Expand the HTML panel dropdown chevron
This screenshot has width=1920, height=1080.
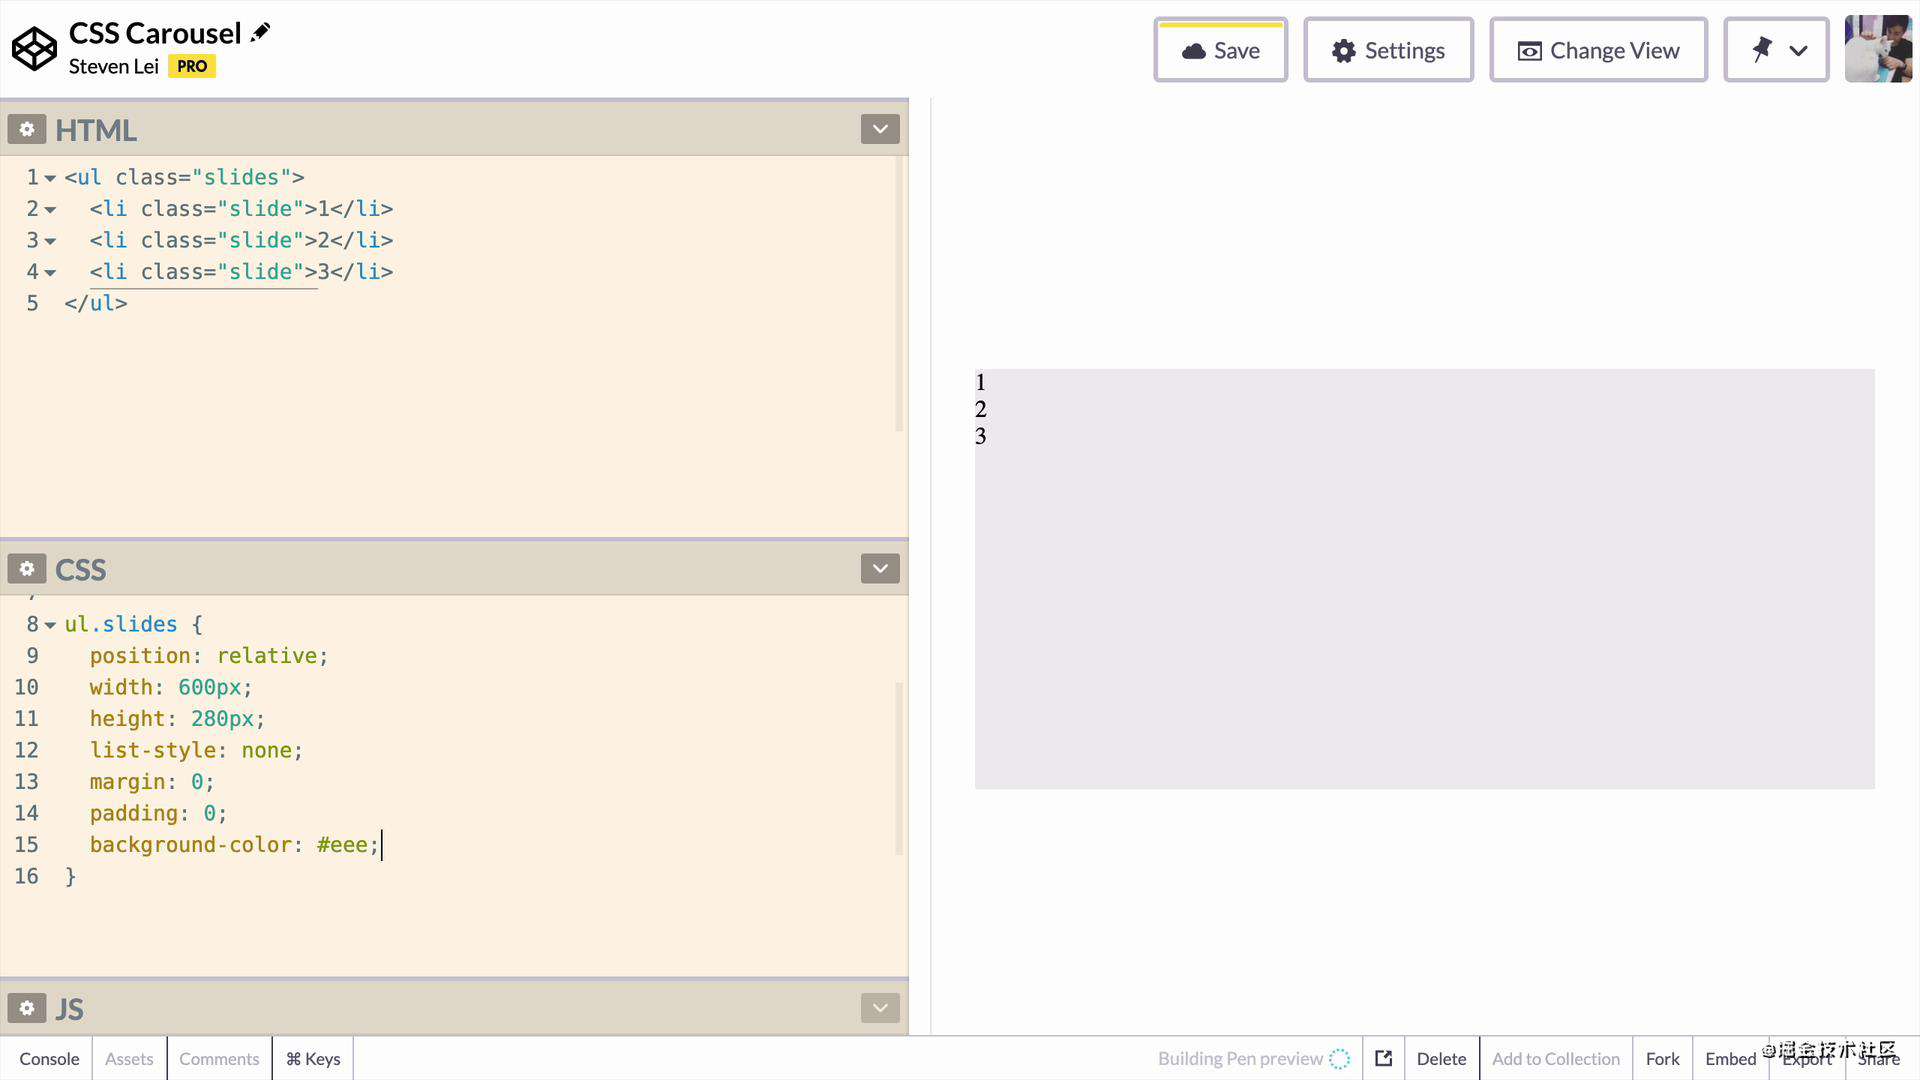point(880,129)
